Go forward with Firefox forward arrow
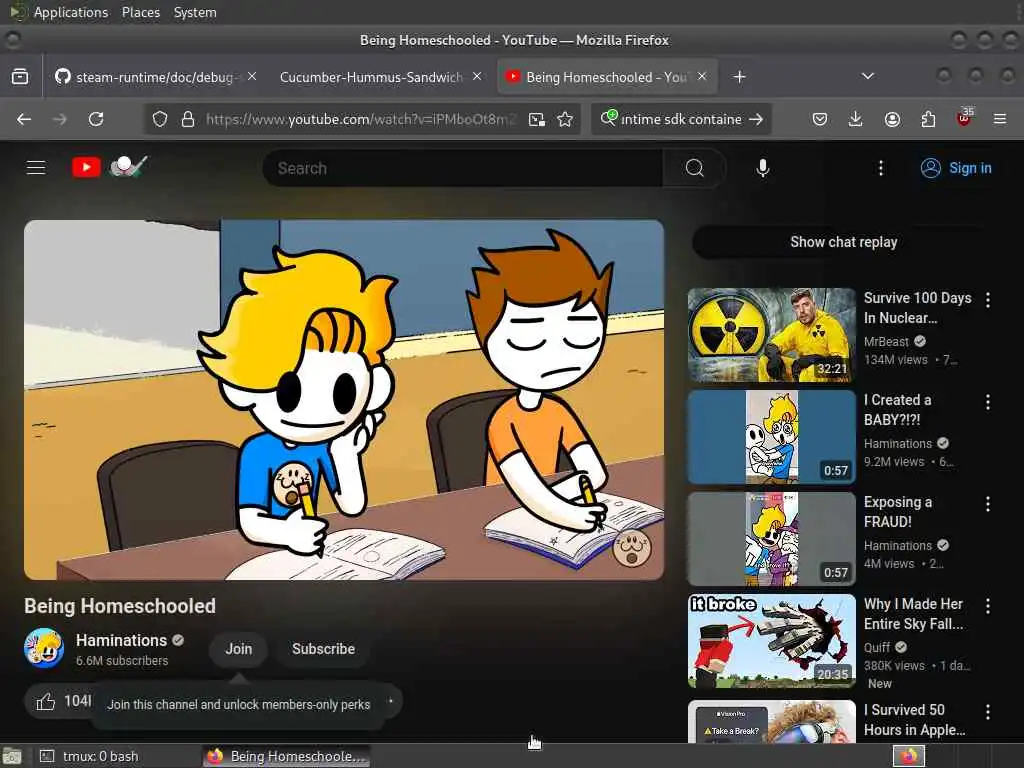1024x768 pixels. (59, 119)
